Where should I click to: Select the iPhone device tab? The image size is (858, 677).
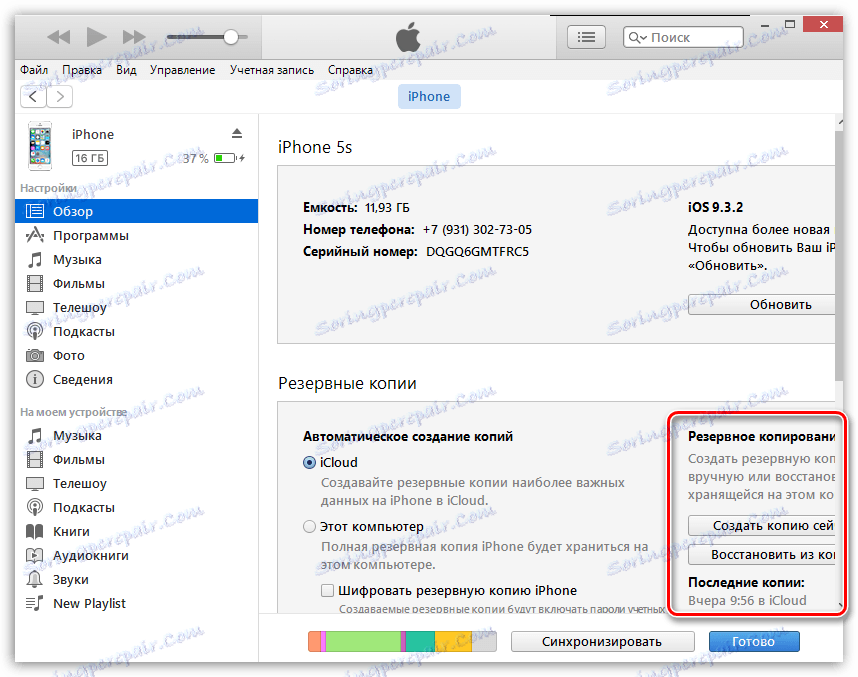click(429, 96)
